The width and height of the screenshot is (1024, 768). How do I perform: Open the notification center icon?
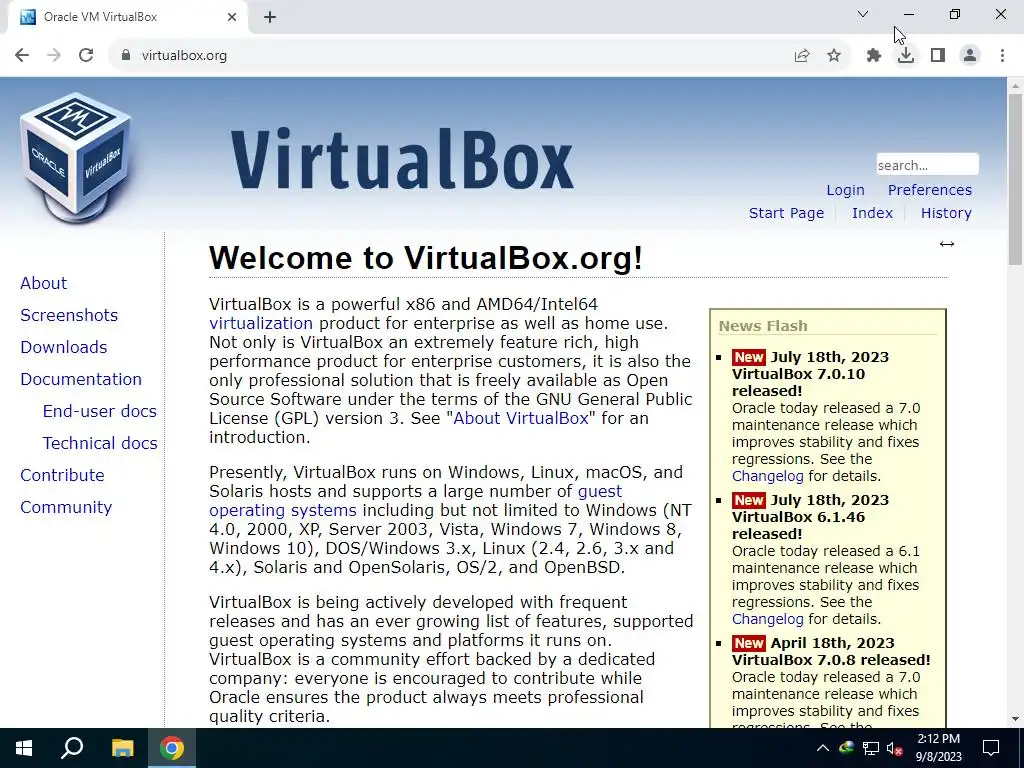(991, 748)
